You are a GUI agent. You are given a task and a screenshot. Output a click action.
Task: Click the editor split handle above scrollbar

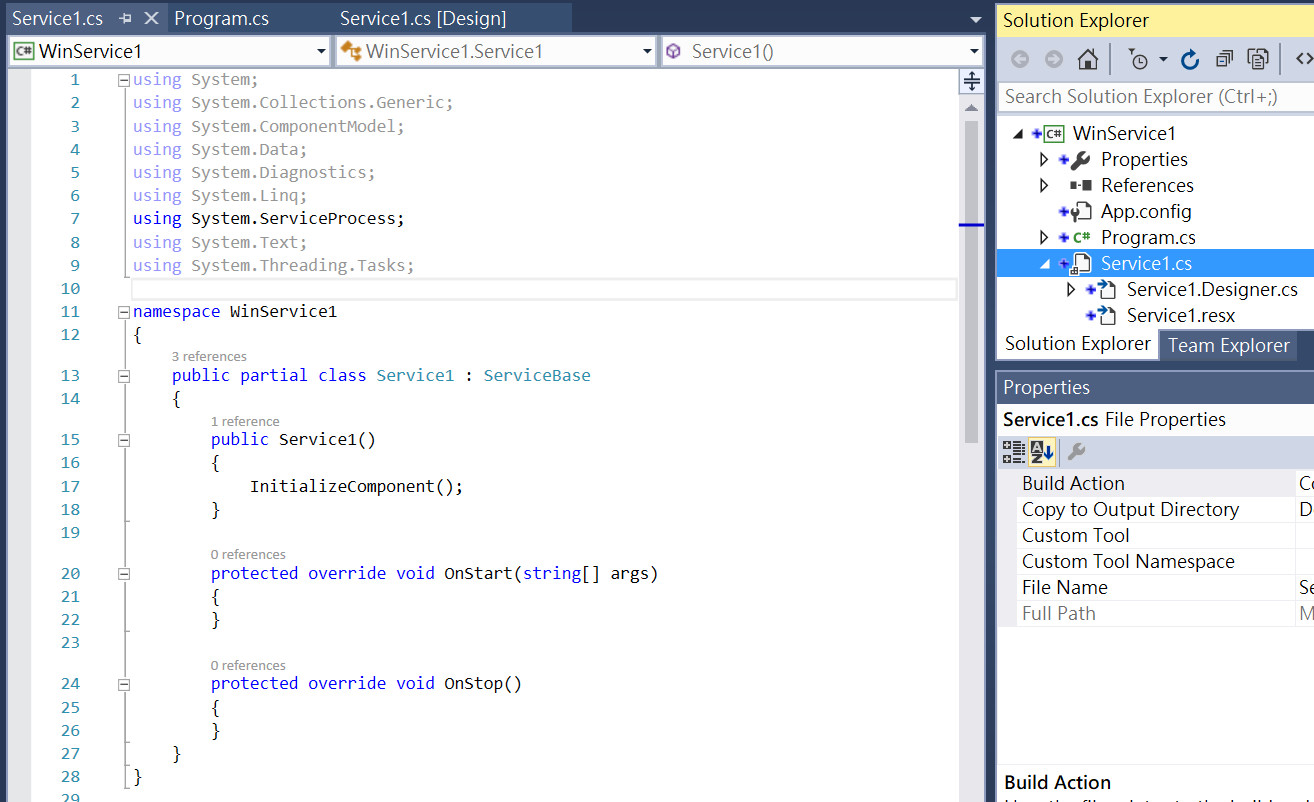[x=971, y=82]
